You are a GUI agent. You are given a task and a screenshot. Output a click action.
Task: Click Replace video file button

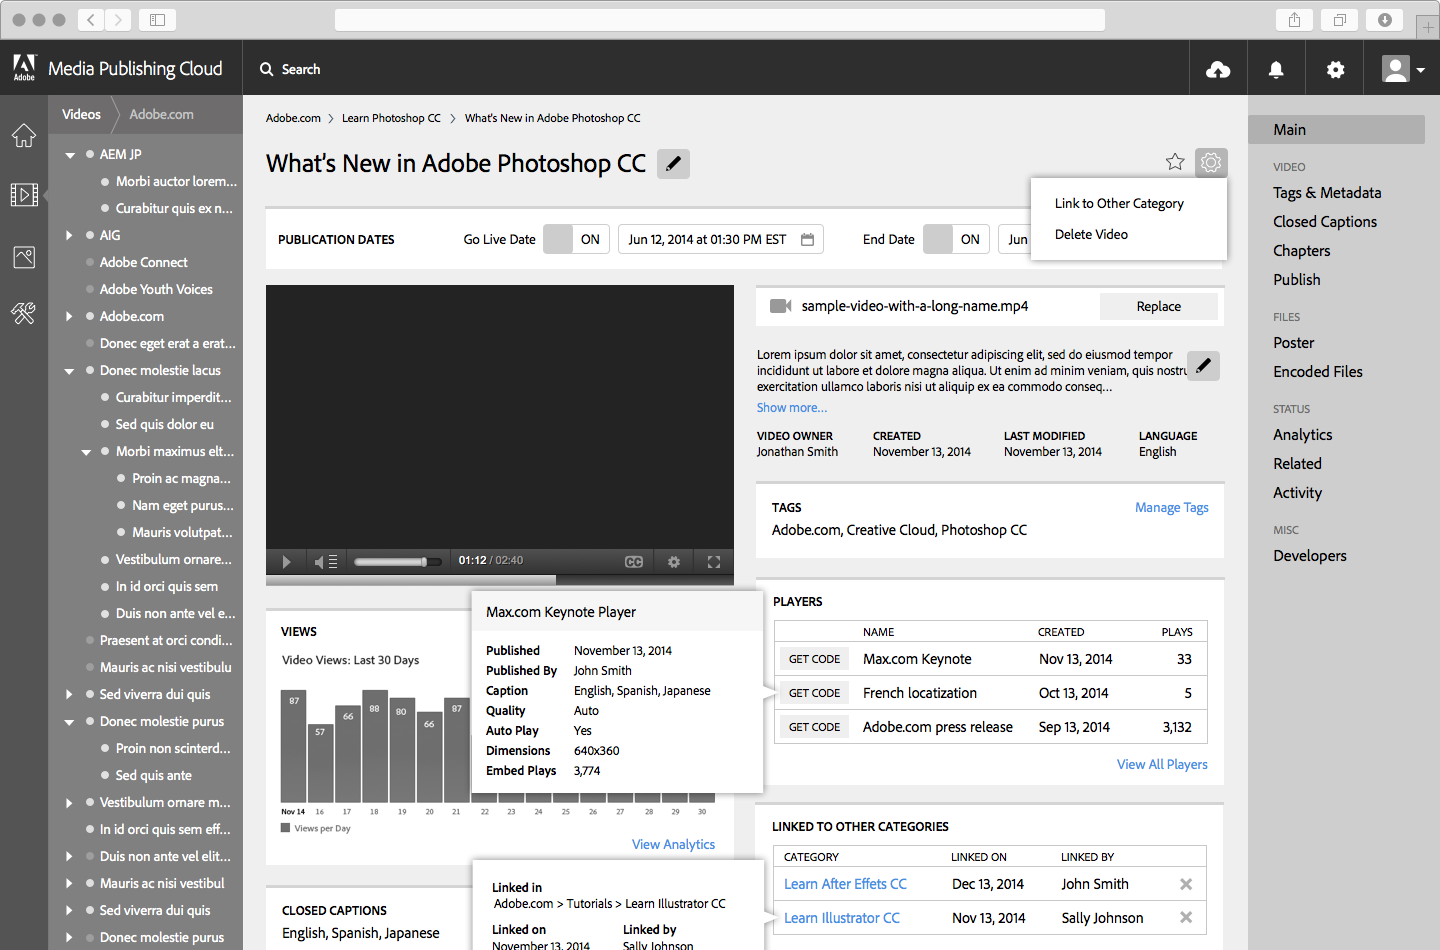[1159, 306]
